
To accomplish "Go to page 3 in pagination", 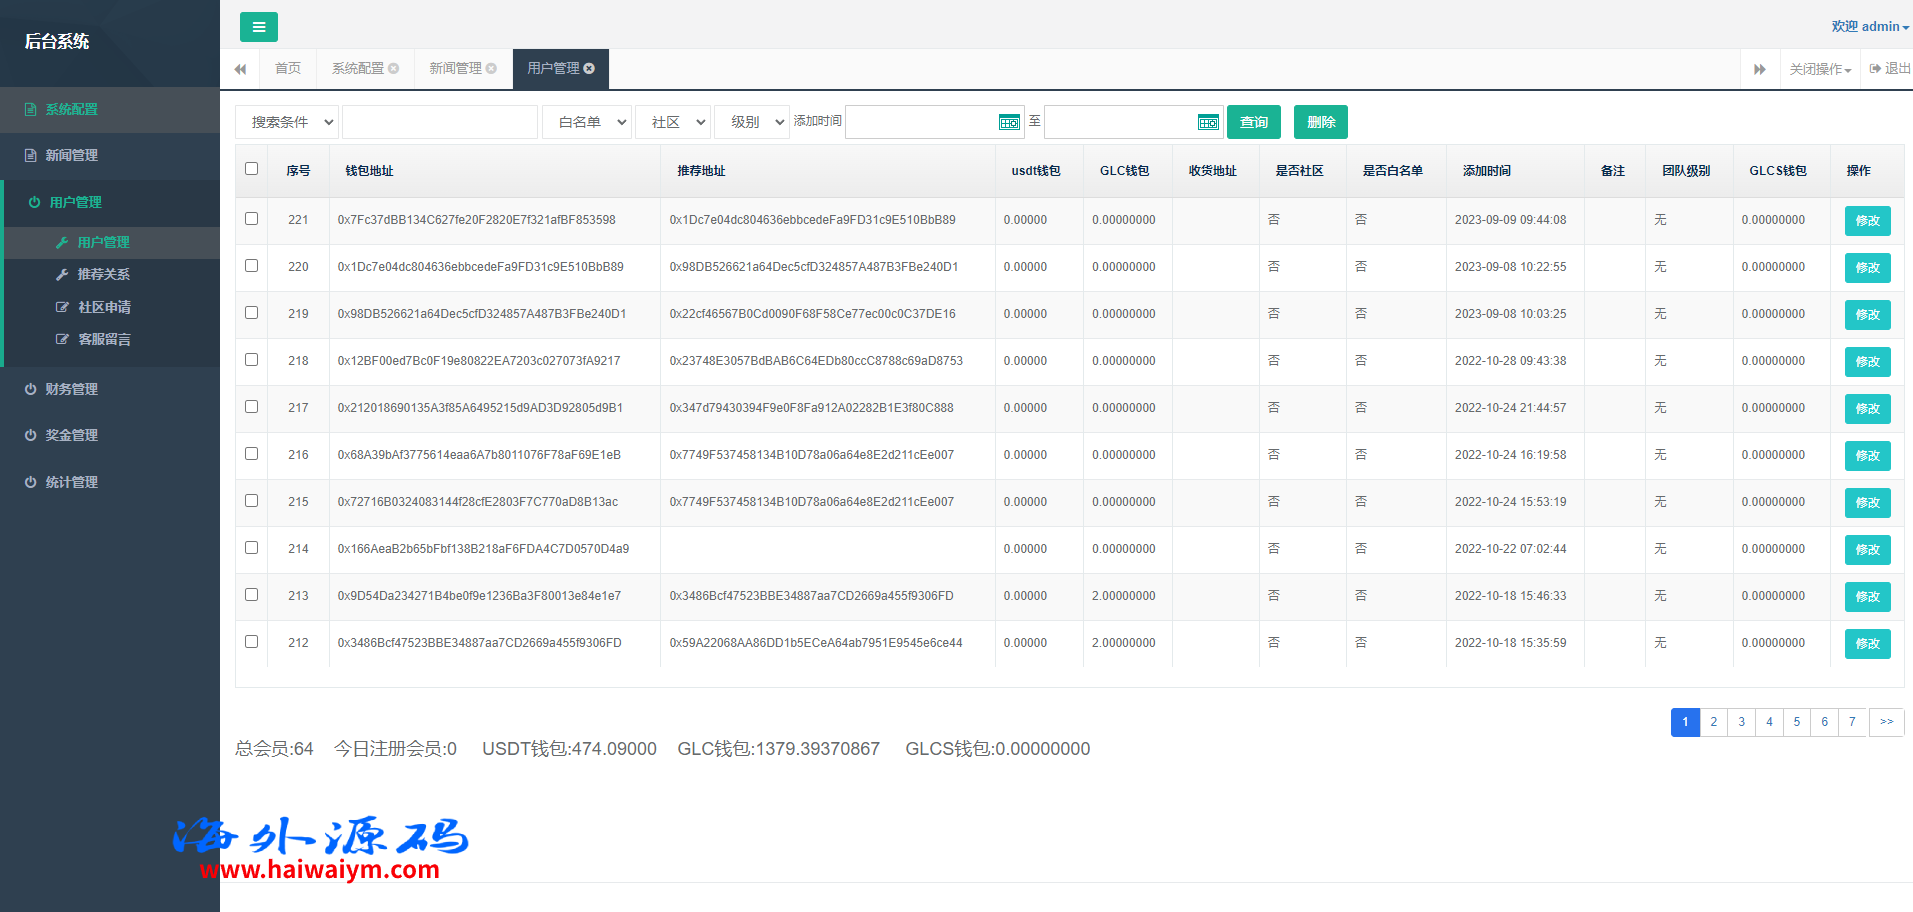I will [x=1741, y=722].
